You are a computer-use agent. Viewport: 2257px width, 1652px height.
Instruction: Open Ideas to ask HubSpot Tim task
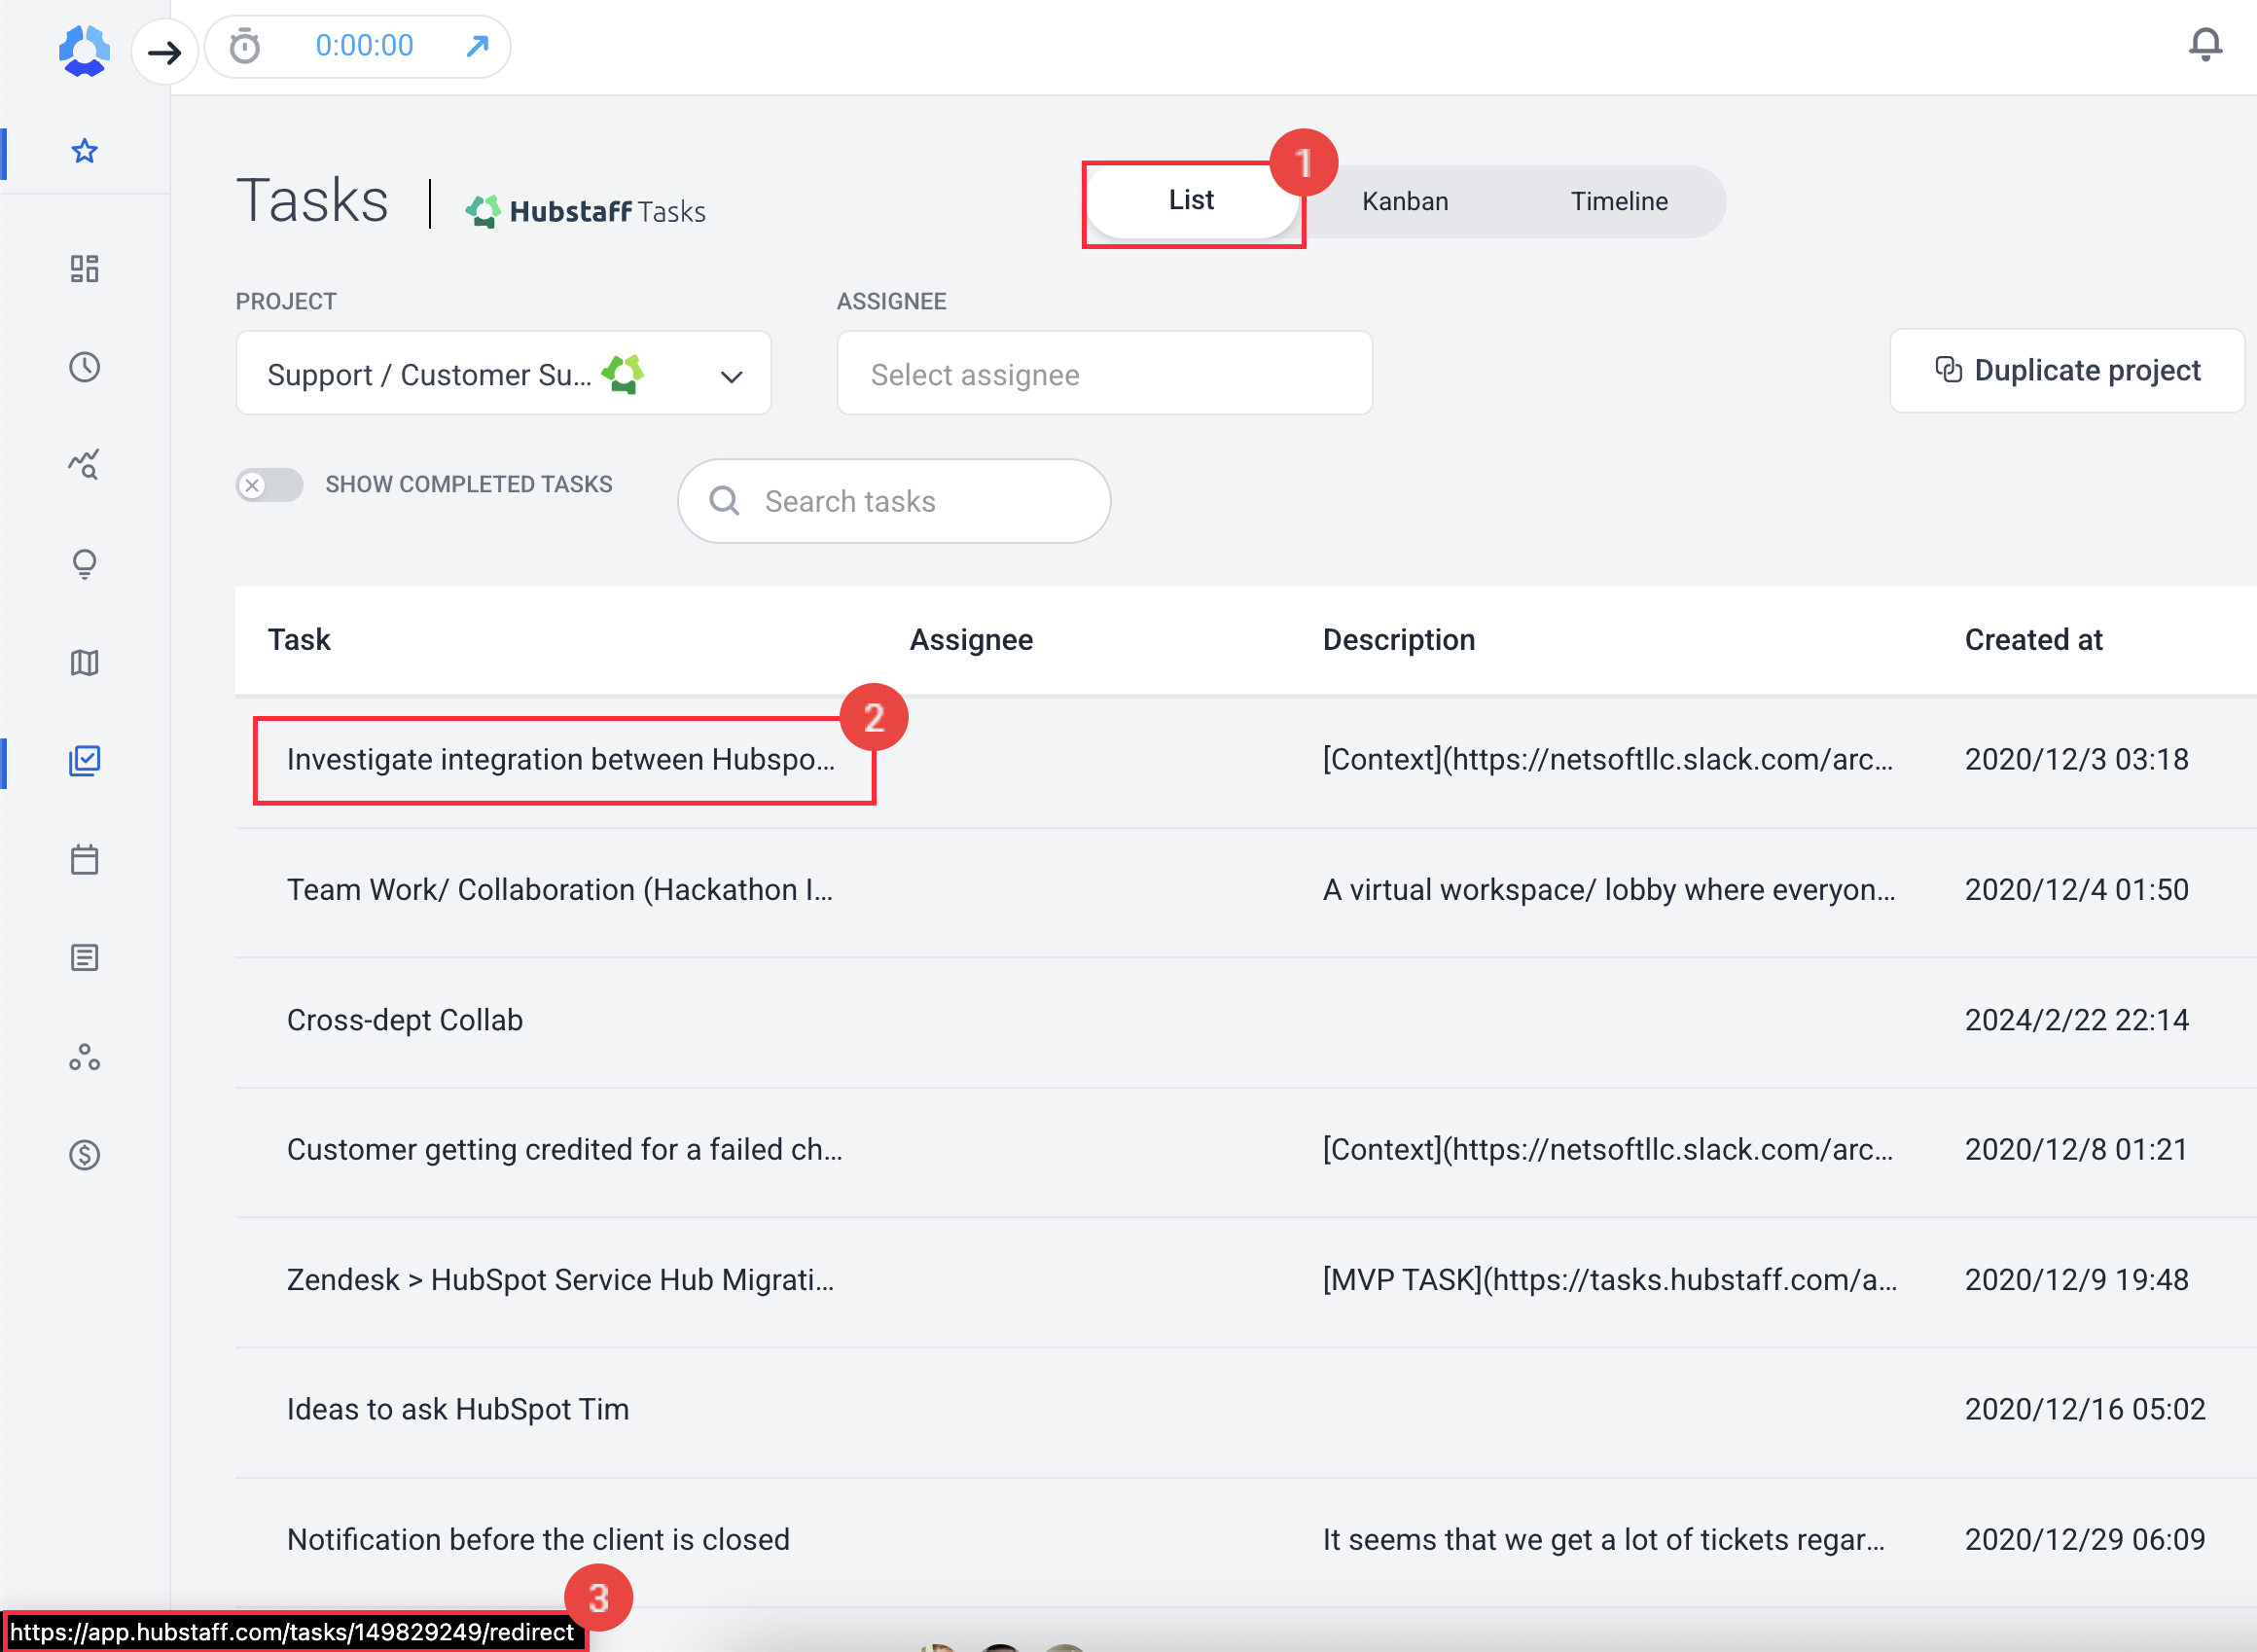tap(458, 1410)
